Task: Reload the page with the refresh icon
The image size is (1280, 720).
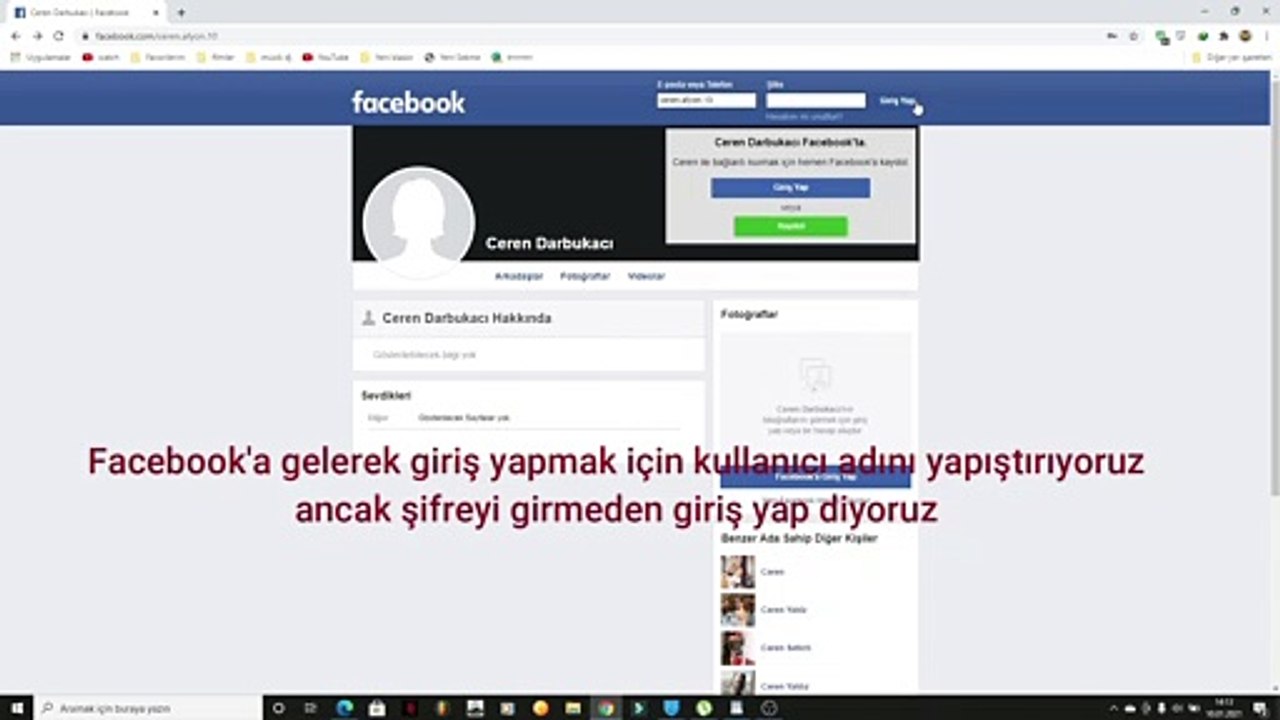Action: (59, 36)
